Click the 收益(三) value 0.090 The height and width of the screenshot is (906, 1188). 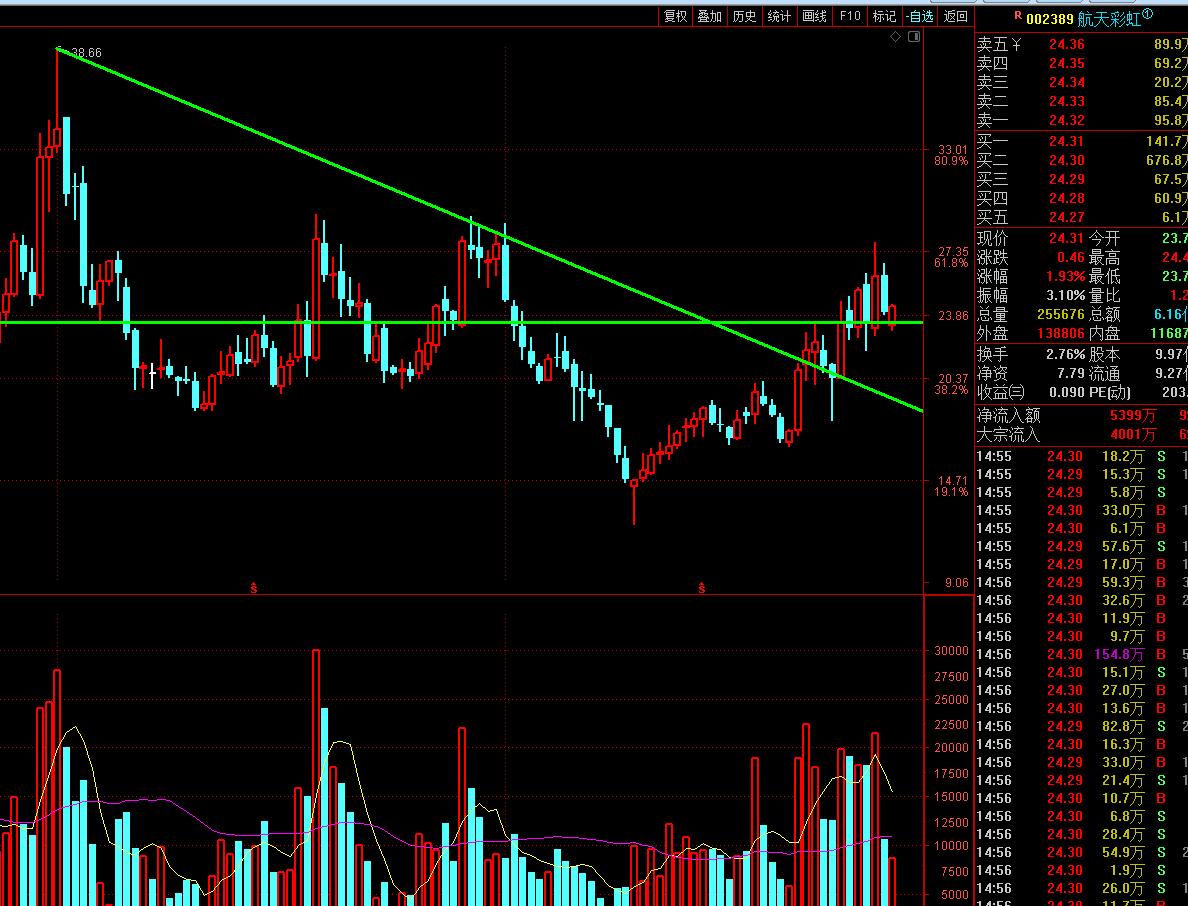click(1067, 392)
